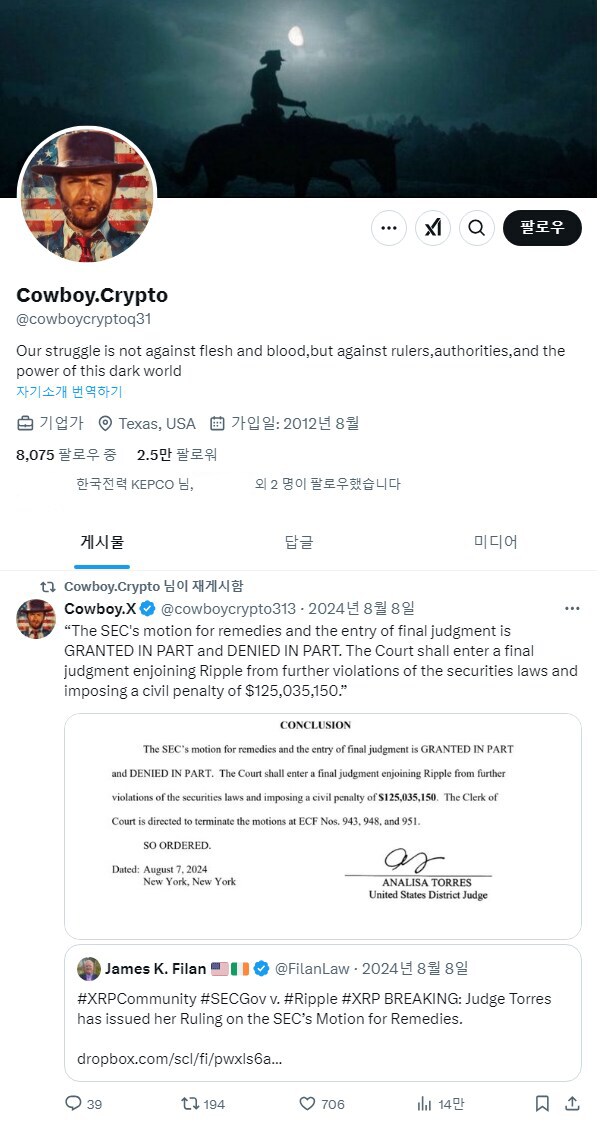This screenshot has height=1122, width=600.
Task: Open the search panel on the profile
Action: pyautogui.click(x=477, y=228)
